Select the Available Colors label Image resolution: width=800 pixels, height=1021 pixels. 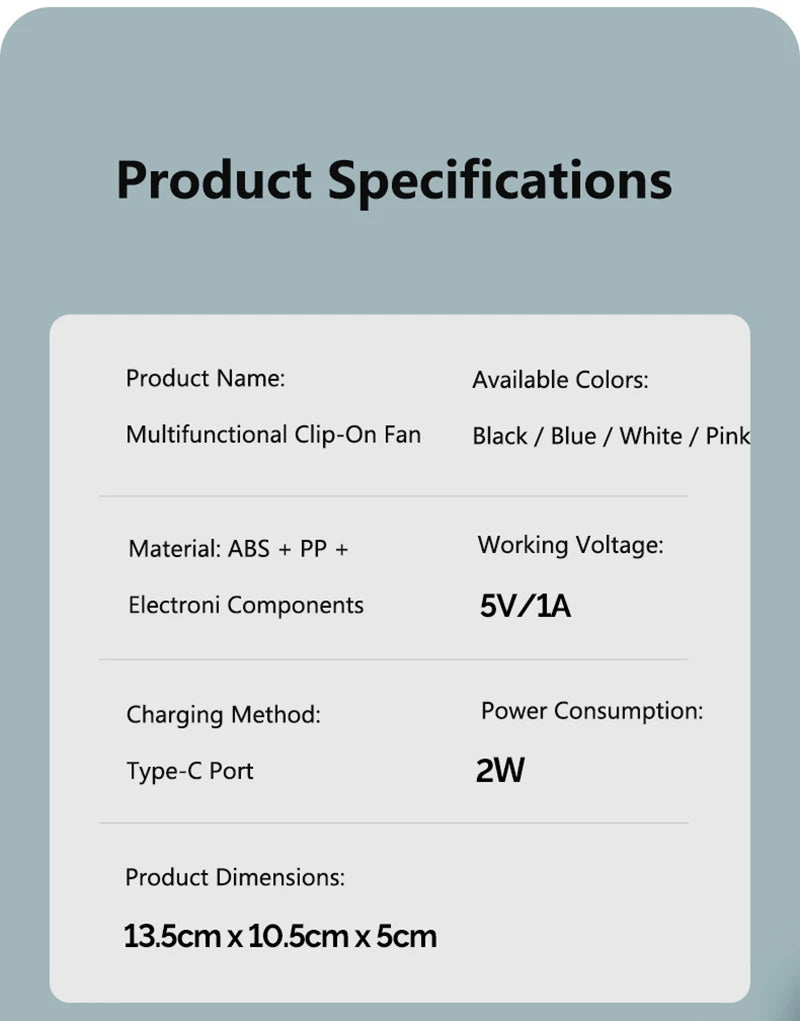[560, 380]
